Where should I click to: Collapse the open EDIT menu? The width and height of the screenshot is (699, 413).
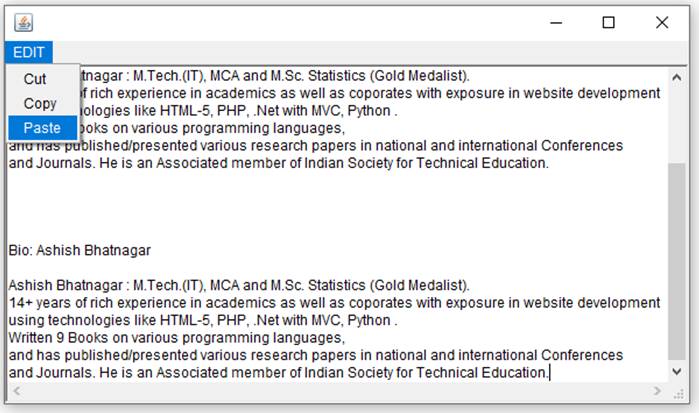29,53
